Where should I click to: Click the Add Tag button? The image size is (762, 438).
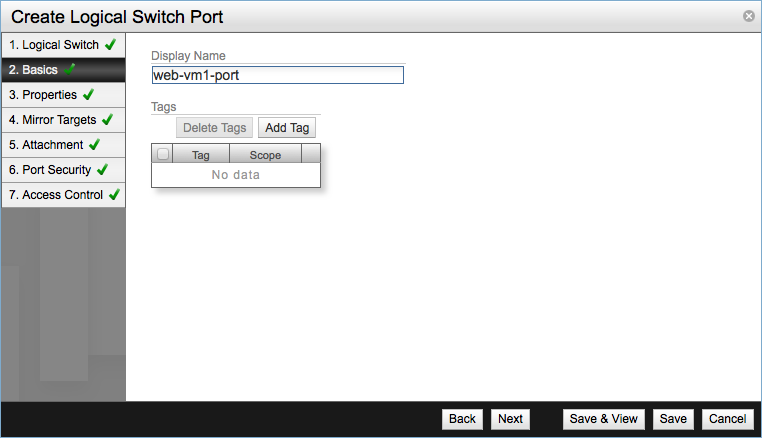(x=287, y=128)
